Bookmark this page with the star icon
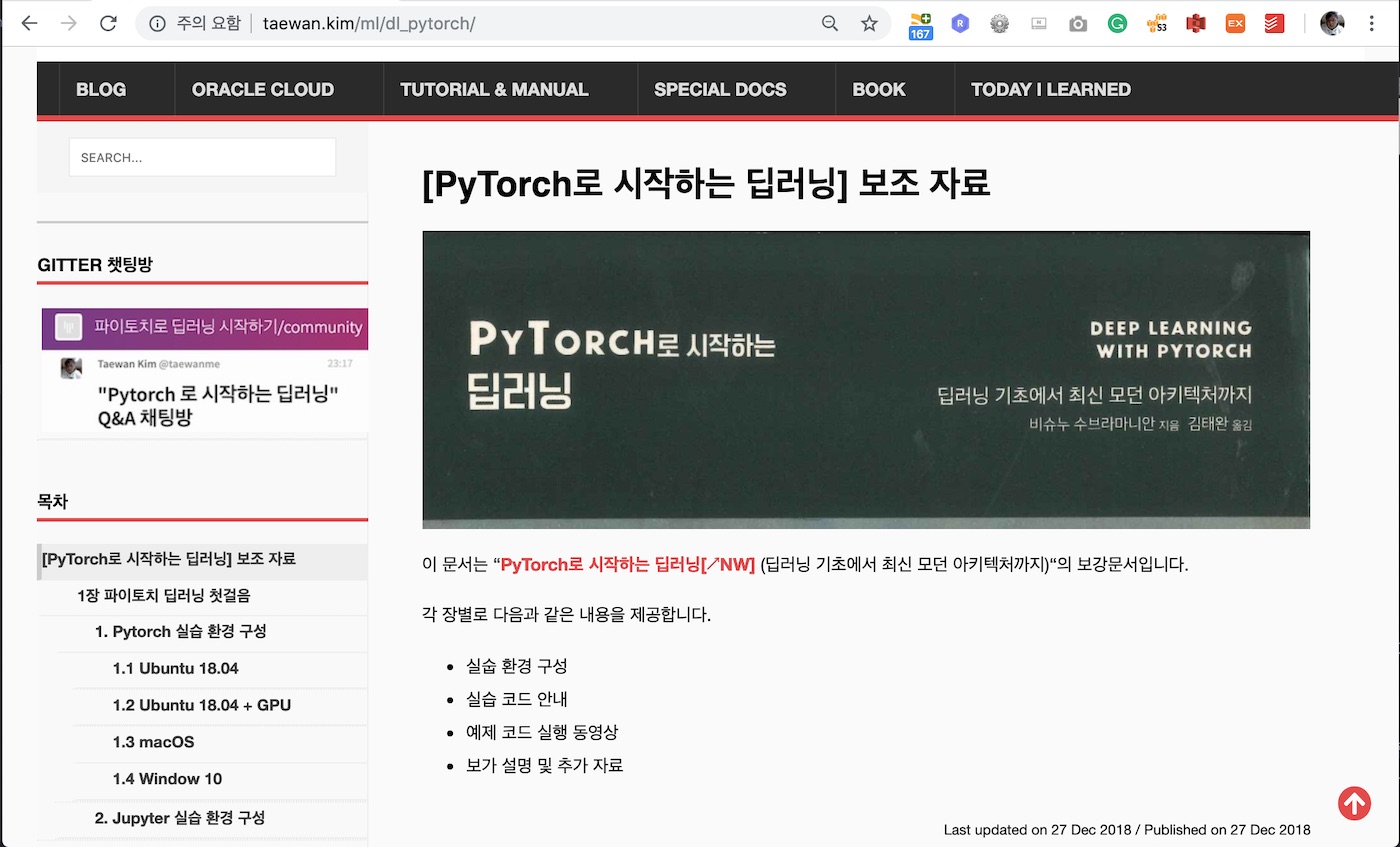 [869, 23]
